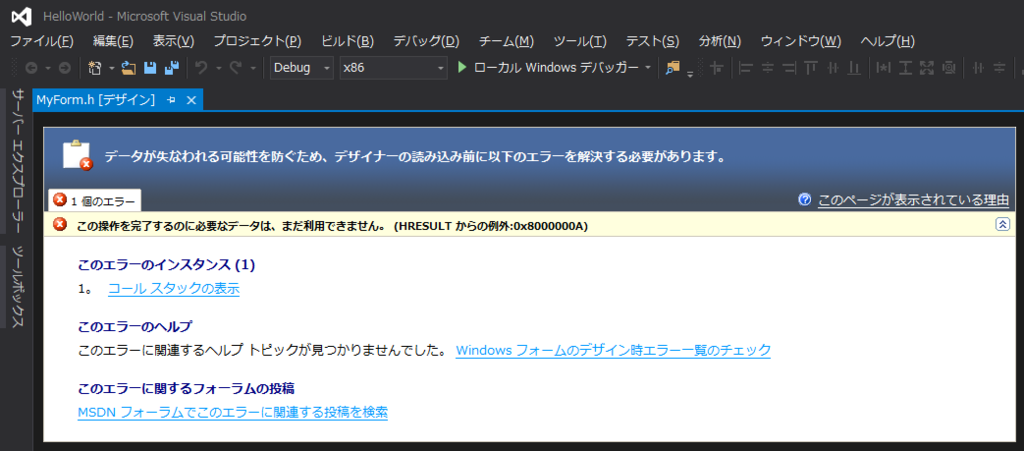
Task: Click the HRESULT error message row
Action: (530, 225)
